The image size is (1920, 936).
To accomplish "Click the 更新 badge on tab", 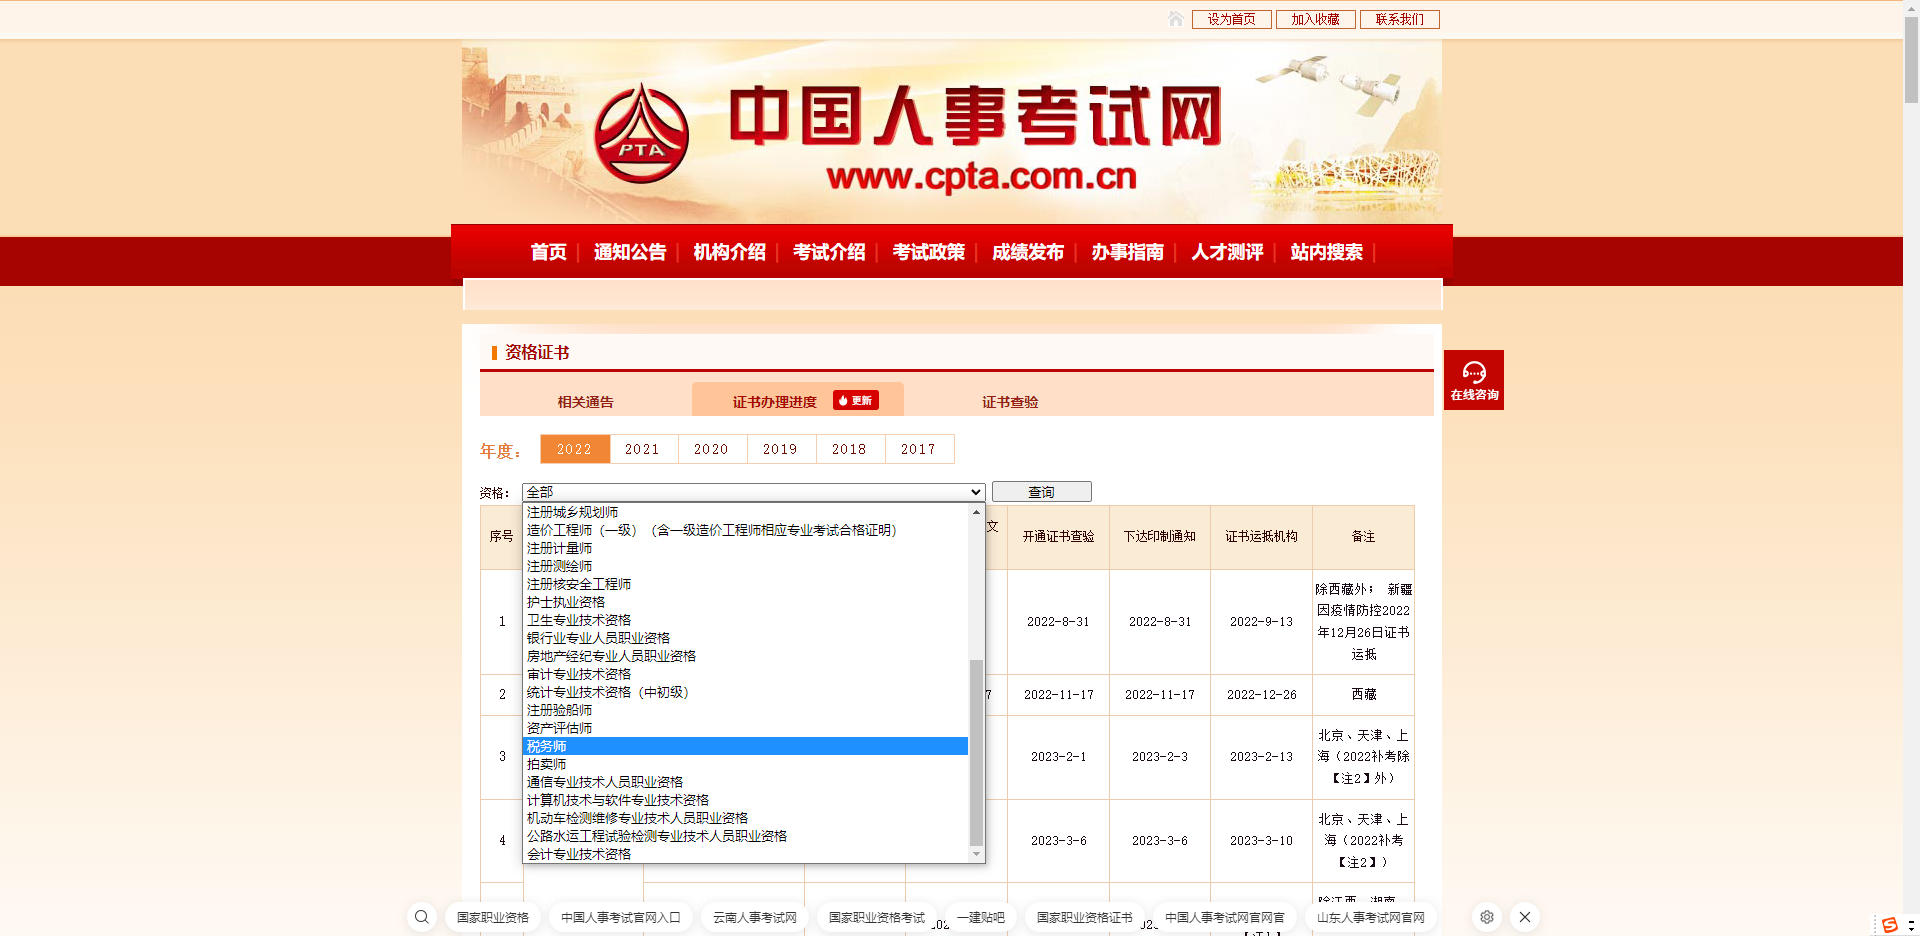I will click(x=856, y=400).
